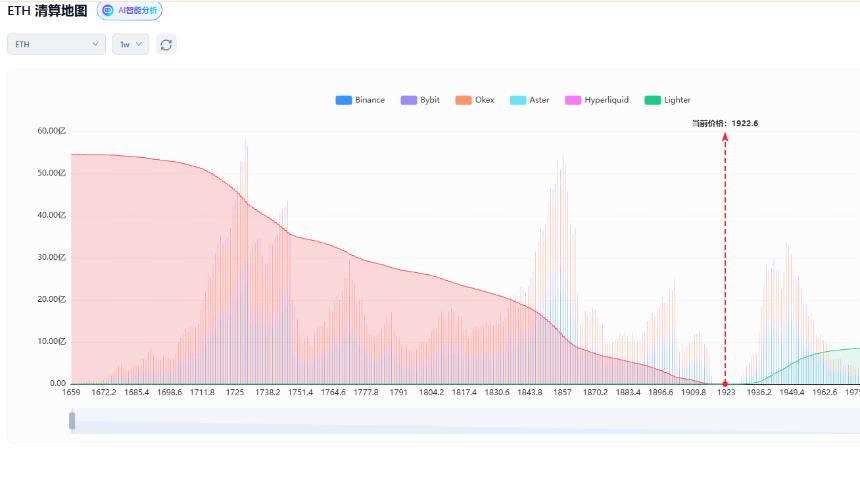Click the Hyperliquid legend label text
The image size is (860, 484).
coord(607,100)
